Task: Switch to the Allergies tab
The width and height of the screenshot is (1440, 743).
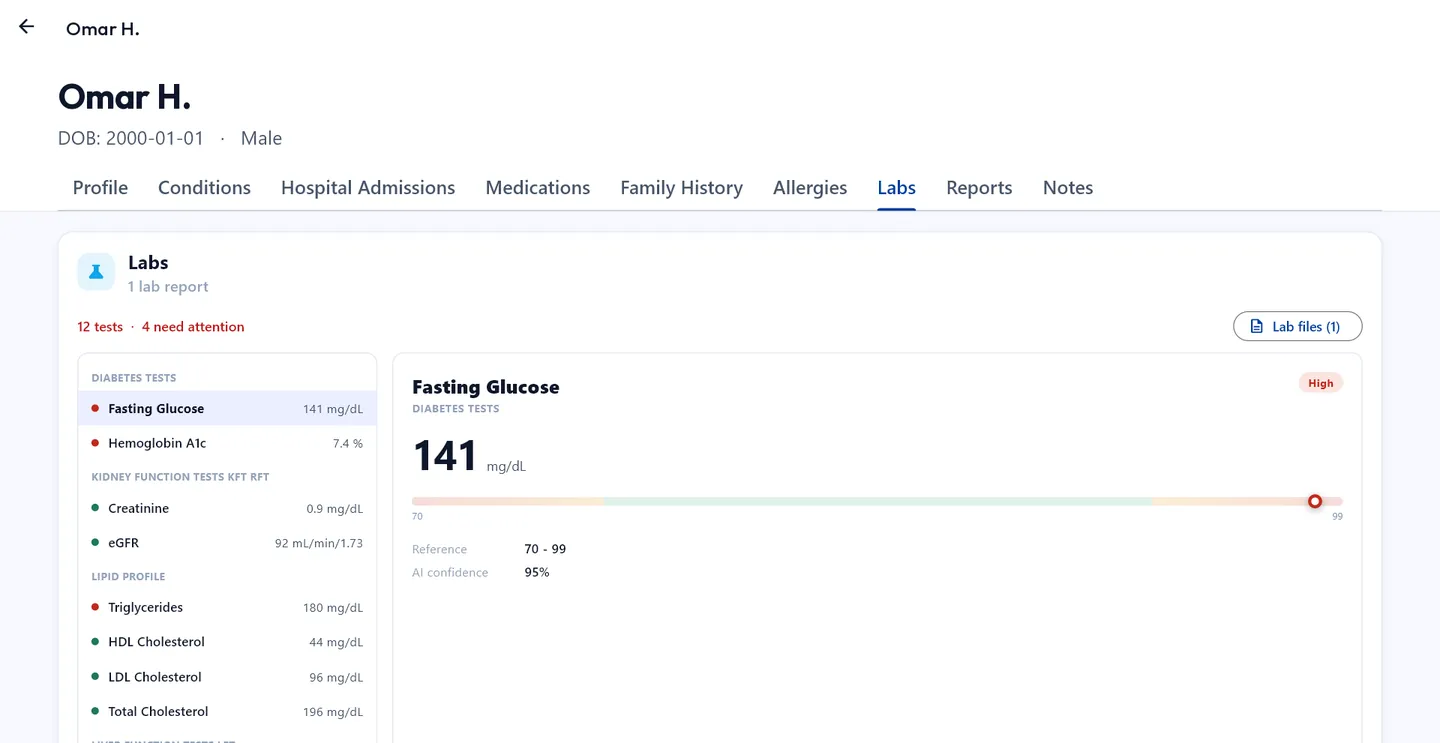Action: pos(810,188)
